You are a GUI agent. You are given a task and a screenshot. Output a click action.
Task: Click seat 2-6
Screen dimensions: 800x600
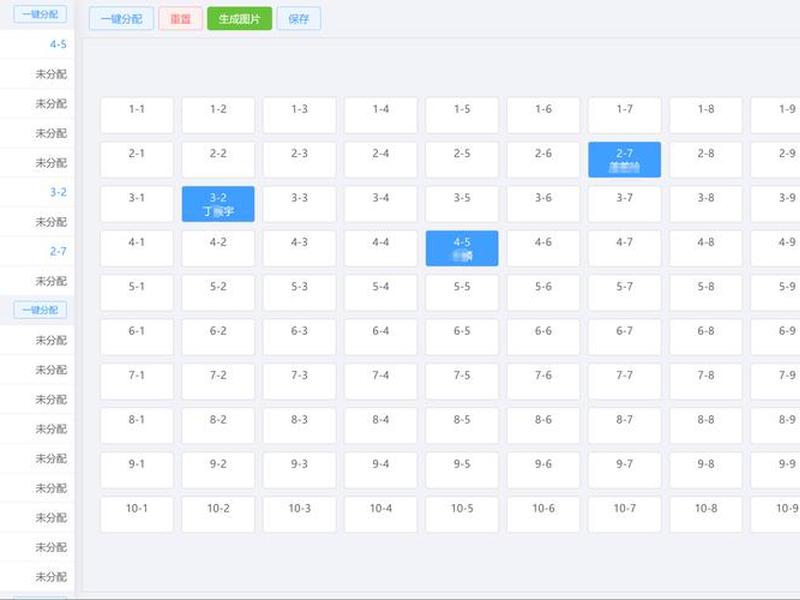pos(543,160)
